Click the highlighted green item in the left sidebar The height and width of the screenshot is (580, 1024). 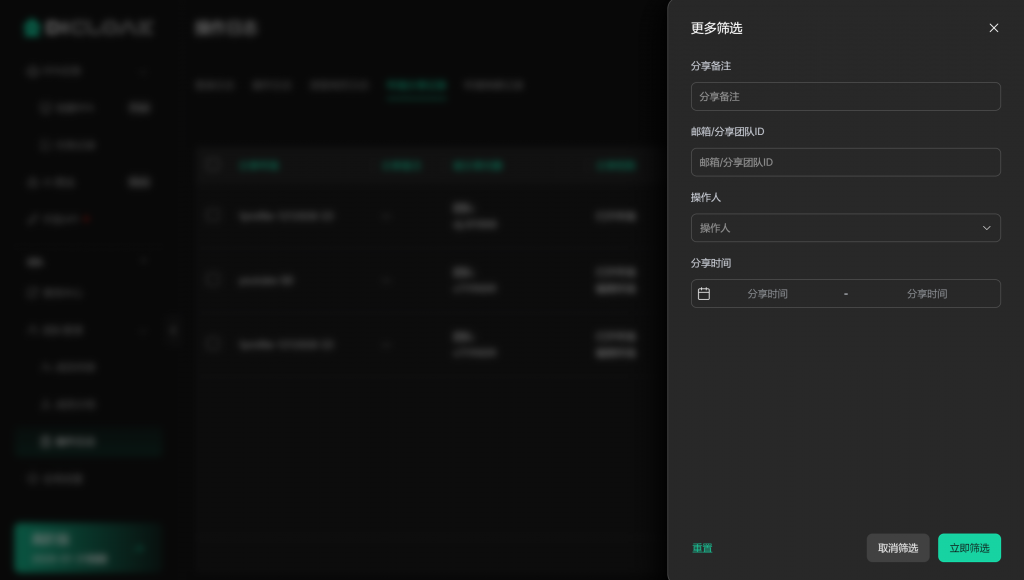tap(88, 441)
